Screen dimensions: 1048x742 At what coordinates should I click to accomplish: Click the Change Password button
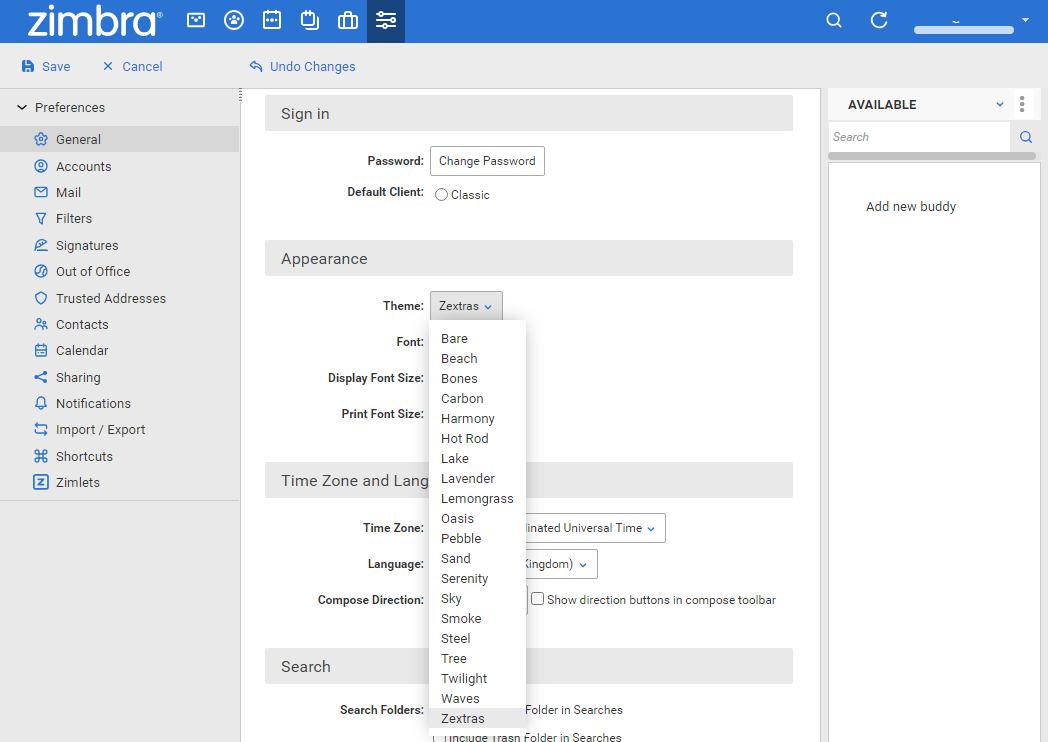point(487,161)
